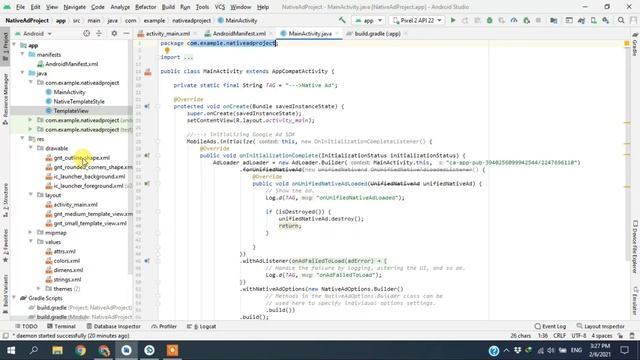Select gnt_outline_shape.xml drawable file
This screenshot has height=360, width=640.
(x=82, y=158)
